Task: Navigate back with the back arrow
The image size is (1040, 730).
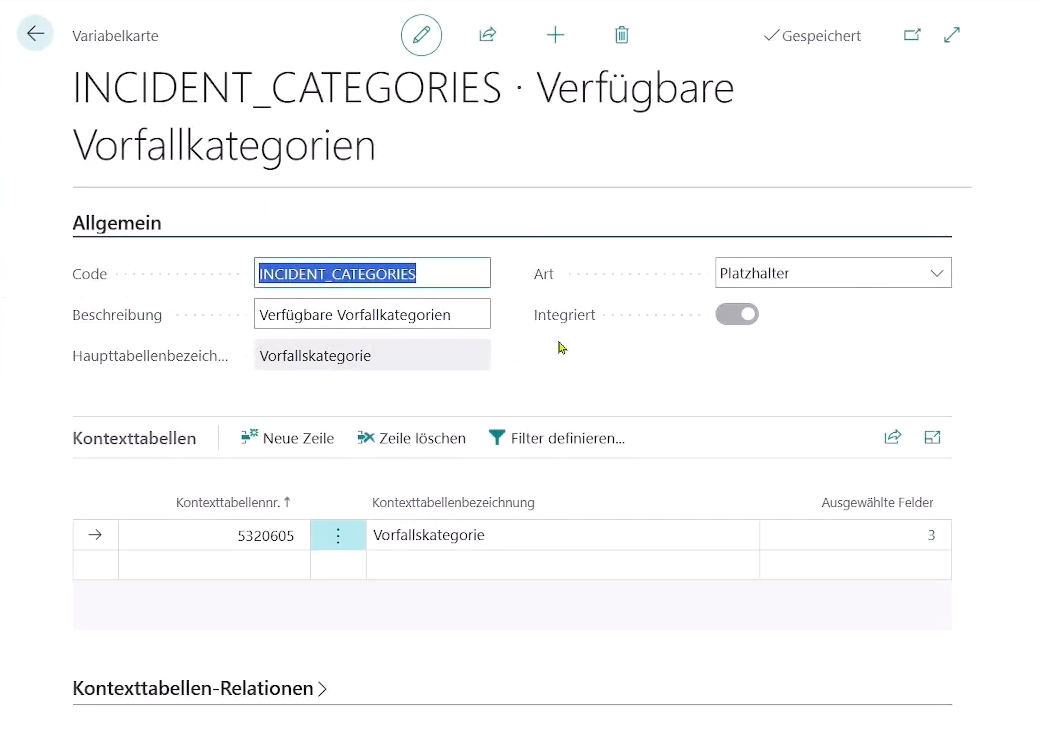Action: click(x=35, y=32)
